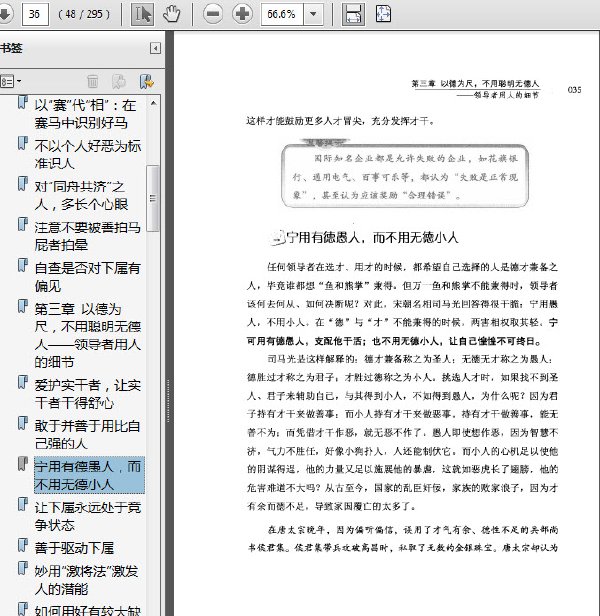The height and width of the screenshot is (616, 600).
Task: Open bookmark 自查是否对下属有偏见
Action: [x=87, y=277]
